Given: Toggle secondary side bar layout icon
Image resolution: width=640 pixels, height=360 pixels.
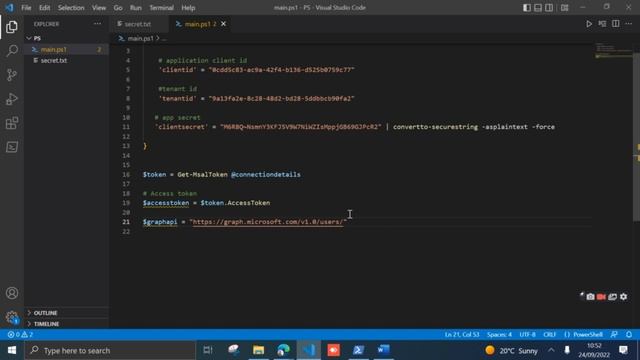Looking at the screenshot, I should (549, 8).
